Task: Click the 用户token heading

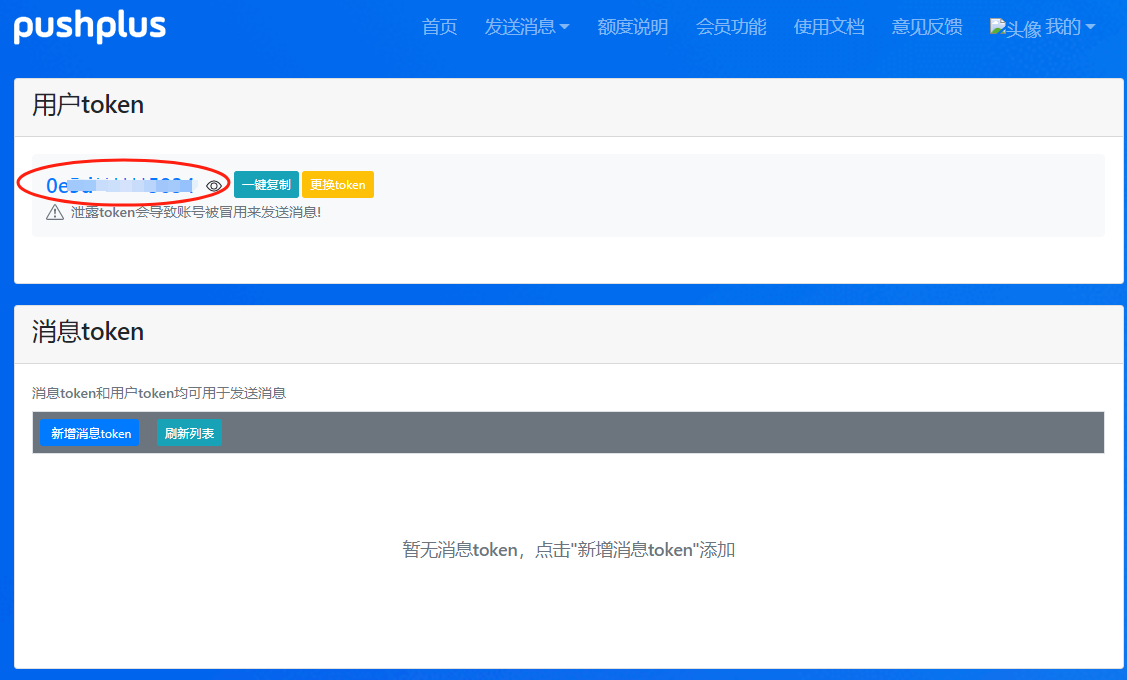Action: (x=88, y=105)
